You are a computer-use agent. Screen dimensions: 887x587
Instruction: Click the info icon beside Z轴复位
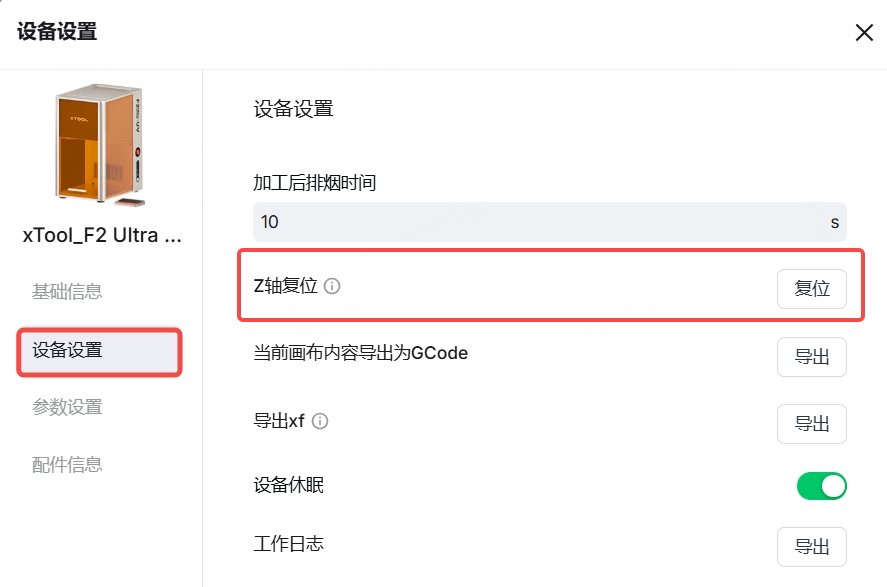[x=333, y=287]
